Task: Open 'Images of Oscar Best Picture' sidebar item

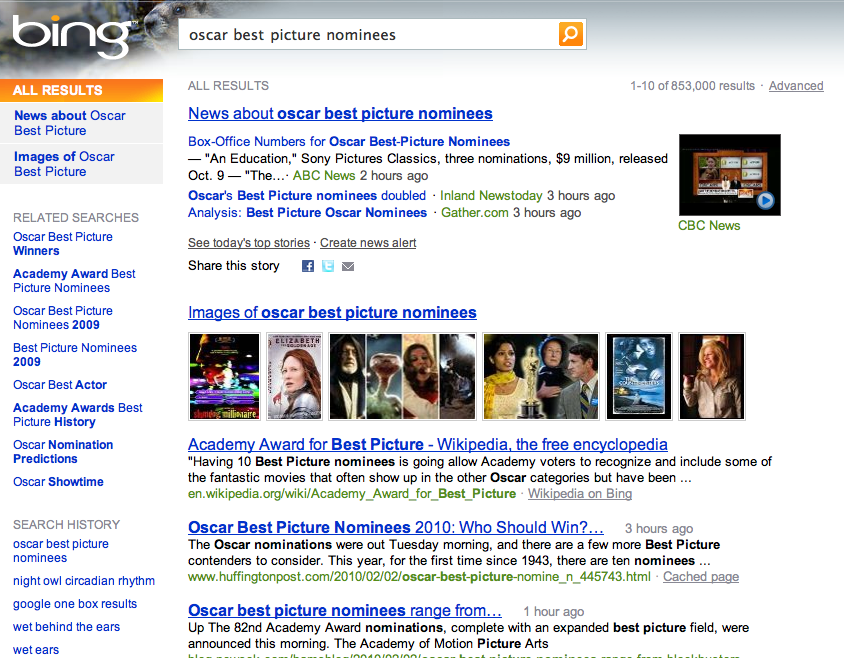Action: coord(62,163)
